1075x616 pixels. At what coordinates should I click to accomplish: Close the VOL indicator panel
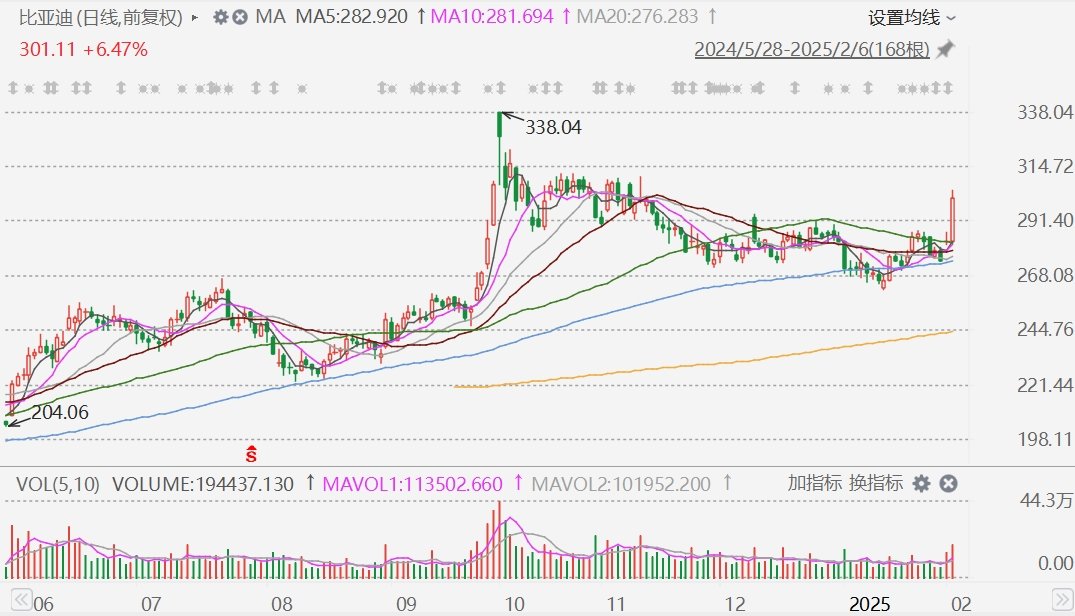tap(948, 484)
